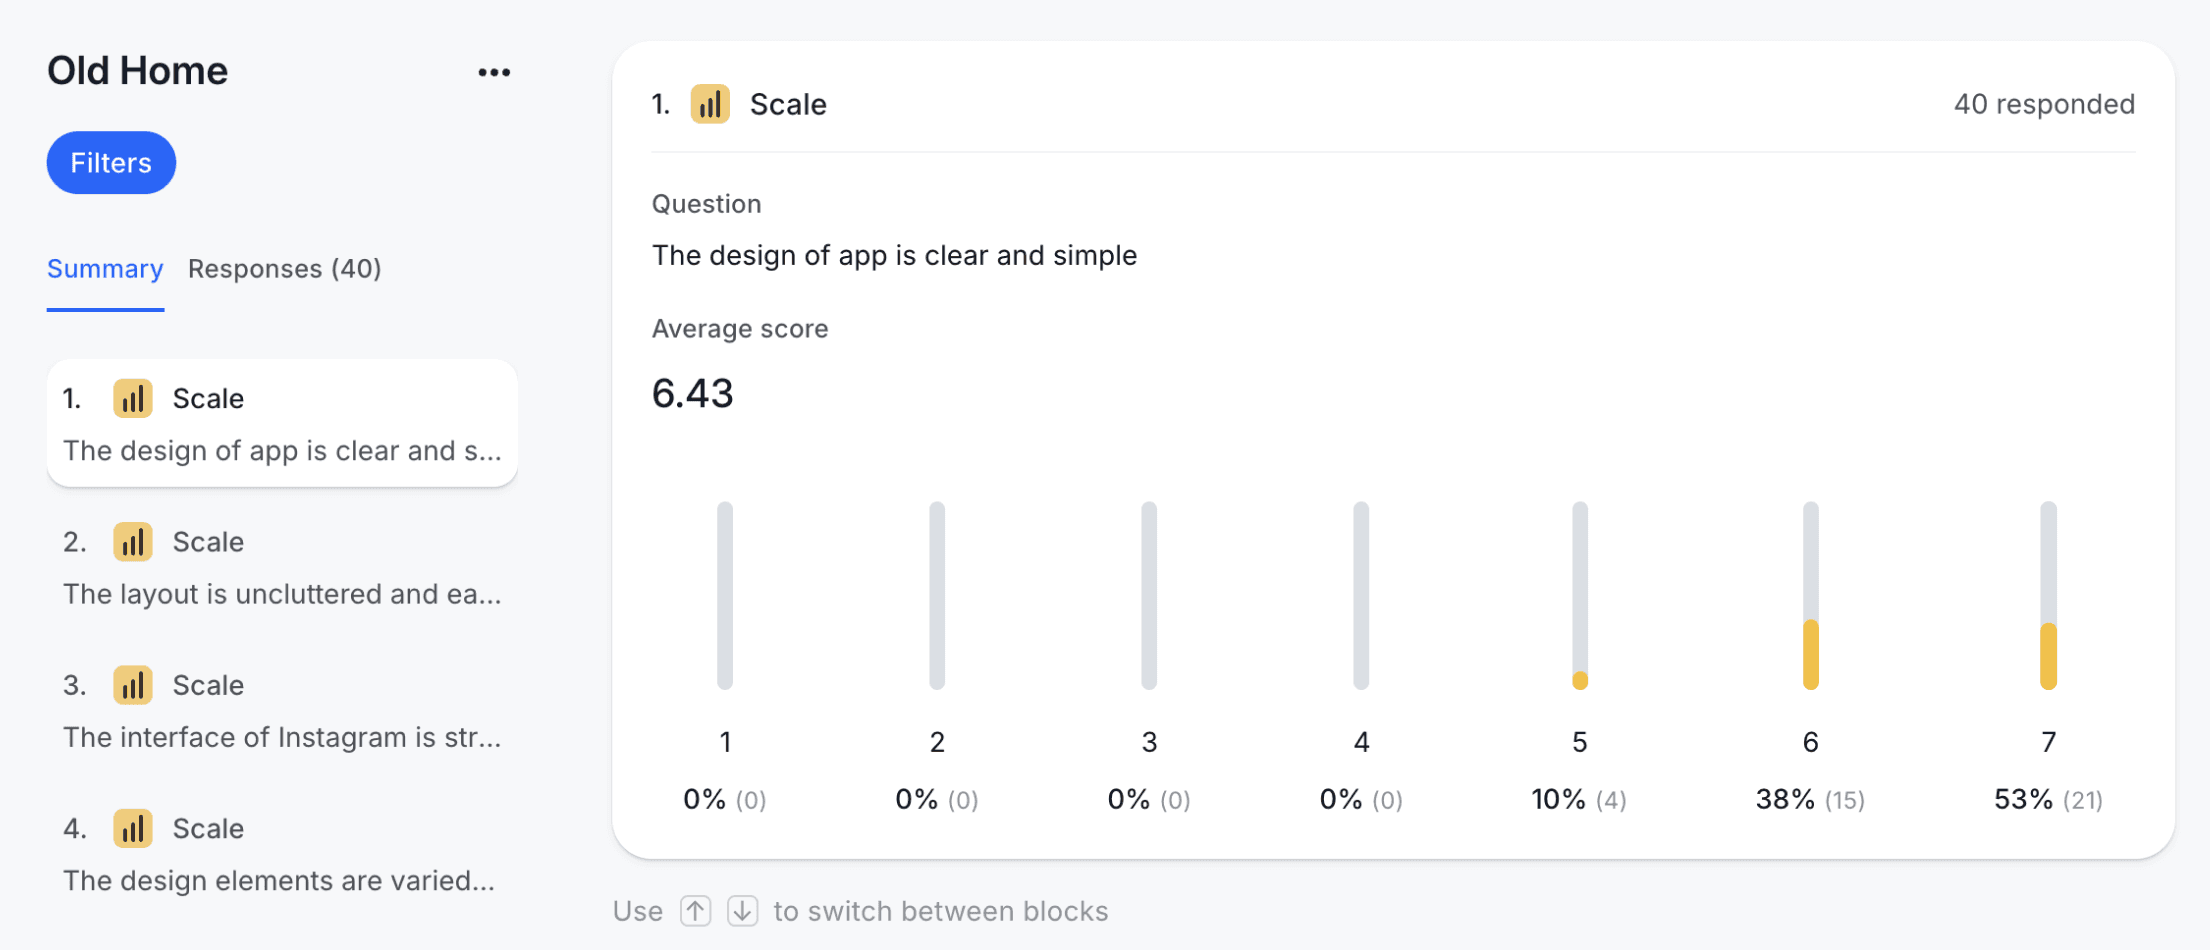Click the score 6 bar in the chart
Viewport: 2210px width, 950px height.
coord(1810,596)
